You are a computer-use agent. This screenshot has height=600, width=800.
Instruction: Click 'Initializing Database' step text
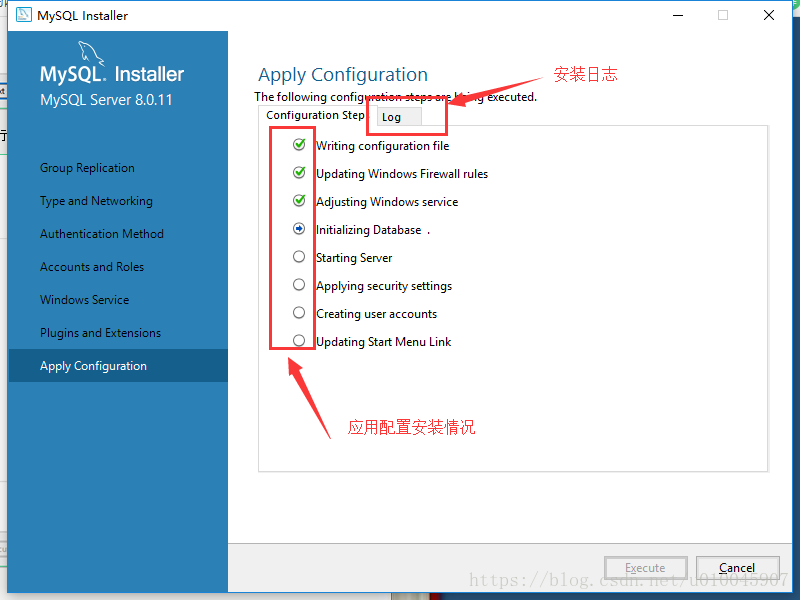(369, 231)
